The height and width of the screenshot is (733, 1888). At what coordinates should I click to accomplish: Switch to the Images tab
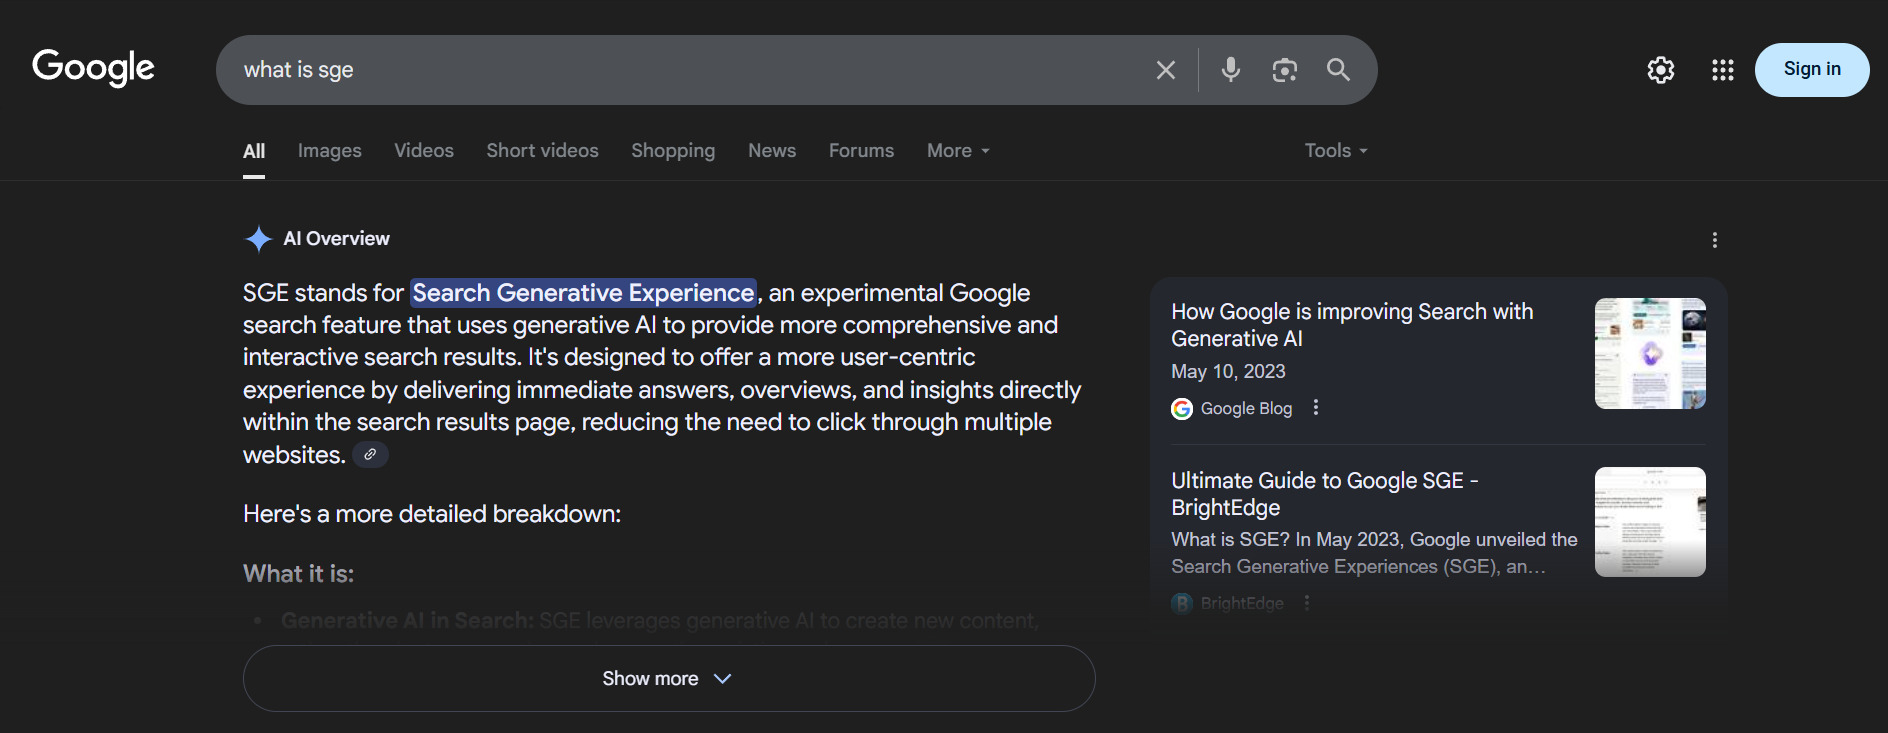[330, 151]
